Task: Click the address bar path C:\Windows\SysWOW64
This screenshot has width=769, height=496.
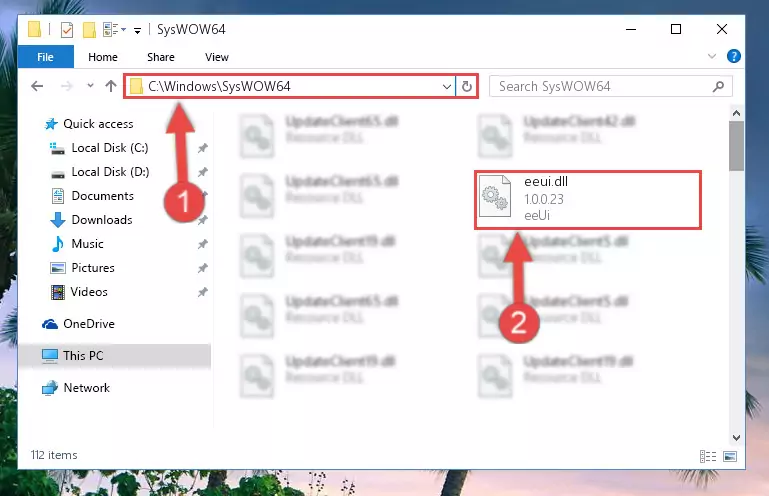Action: click(x=219, y=86)
